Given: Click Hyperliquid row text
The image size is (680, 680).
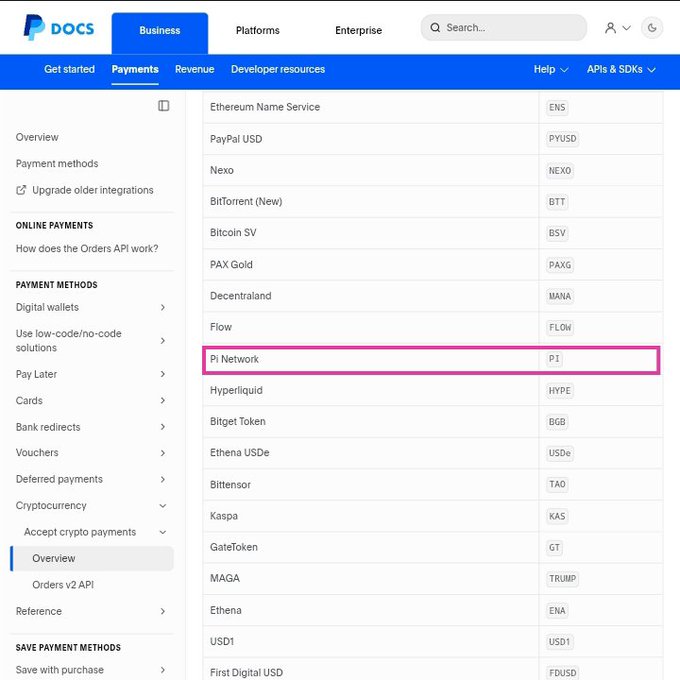Looking at the screenshot, I should (236, 390).
